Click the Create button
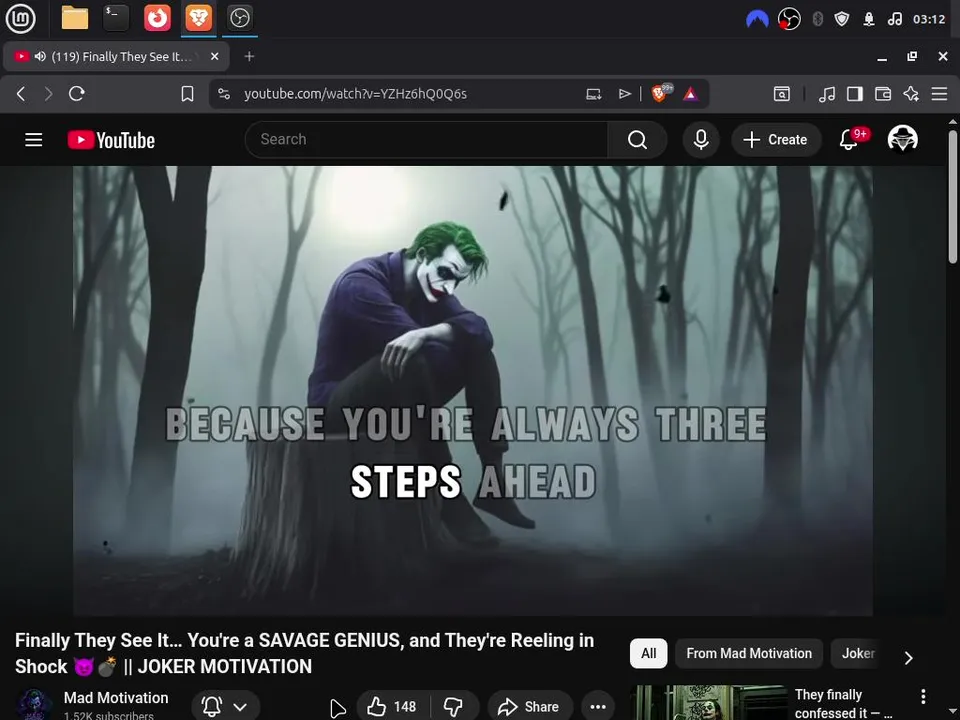Image resolution: width=960 pixels, height=720 pixels. pyautogui.click(x=776, y=140)
